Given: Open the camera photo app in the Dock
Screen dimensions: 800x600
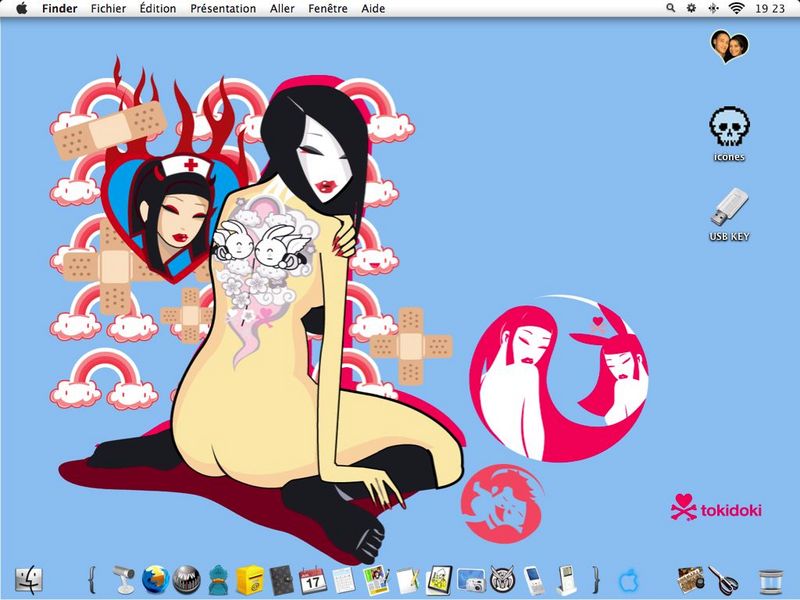Looking at the screenshot, I should point(471,580).
